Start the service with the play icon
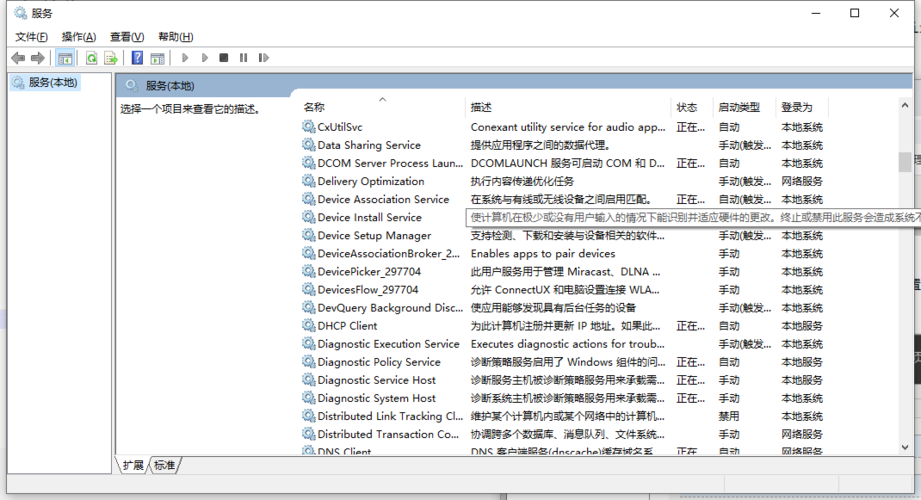921x500 pixels. tap(185, 58)
